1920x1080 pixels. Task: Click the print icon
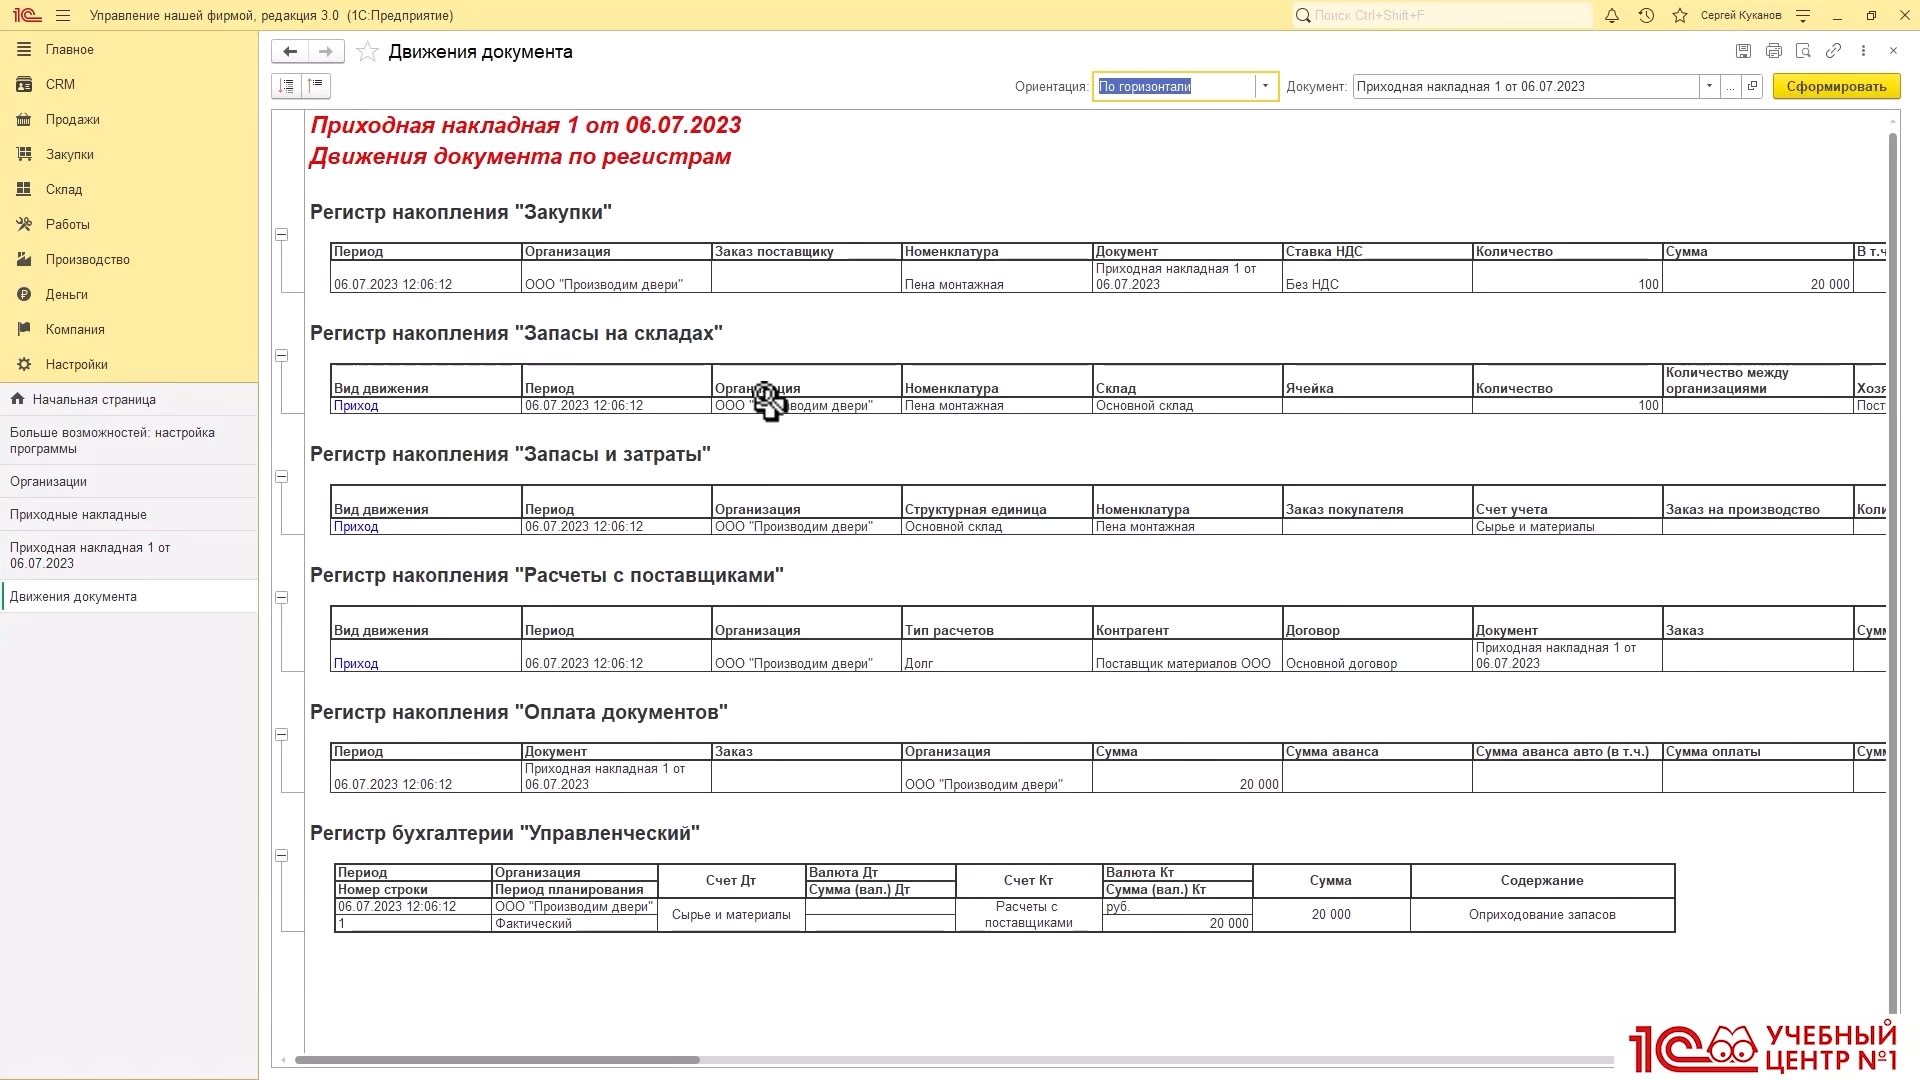click(1773, 51)
